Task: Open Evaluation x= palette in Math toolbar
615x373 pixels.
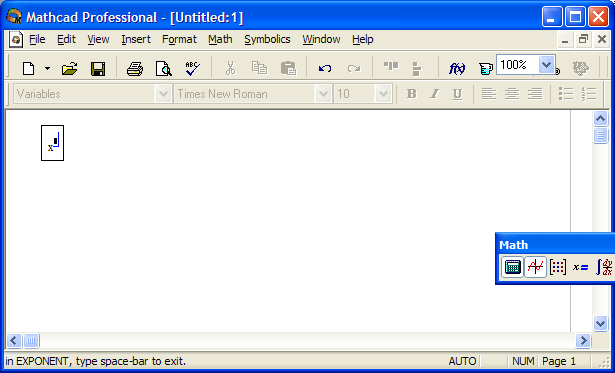Action: coord(580,267)
